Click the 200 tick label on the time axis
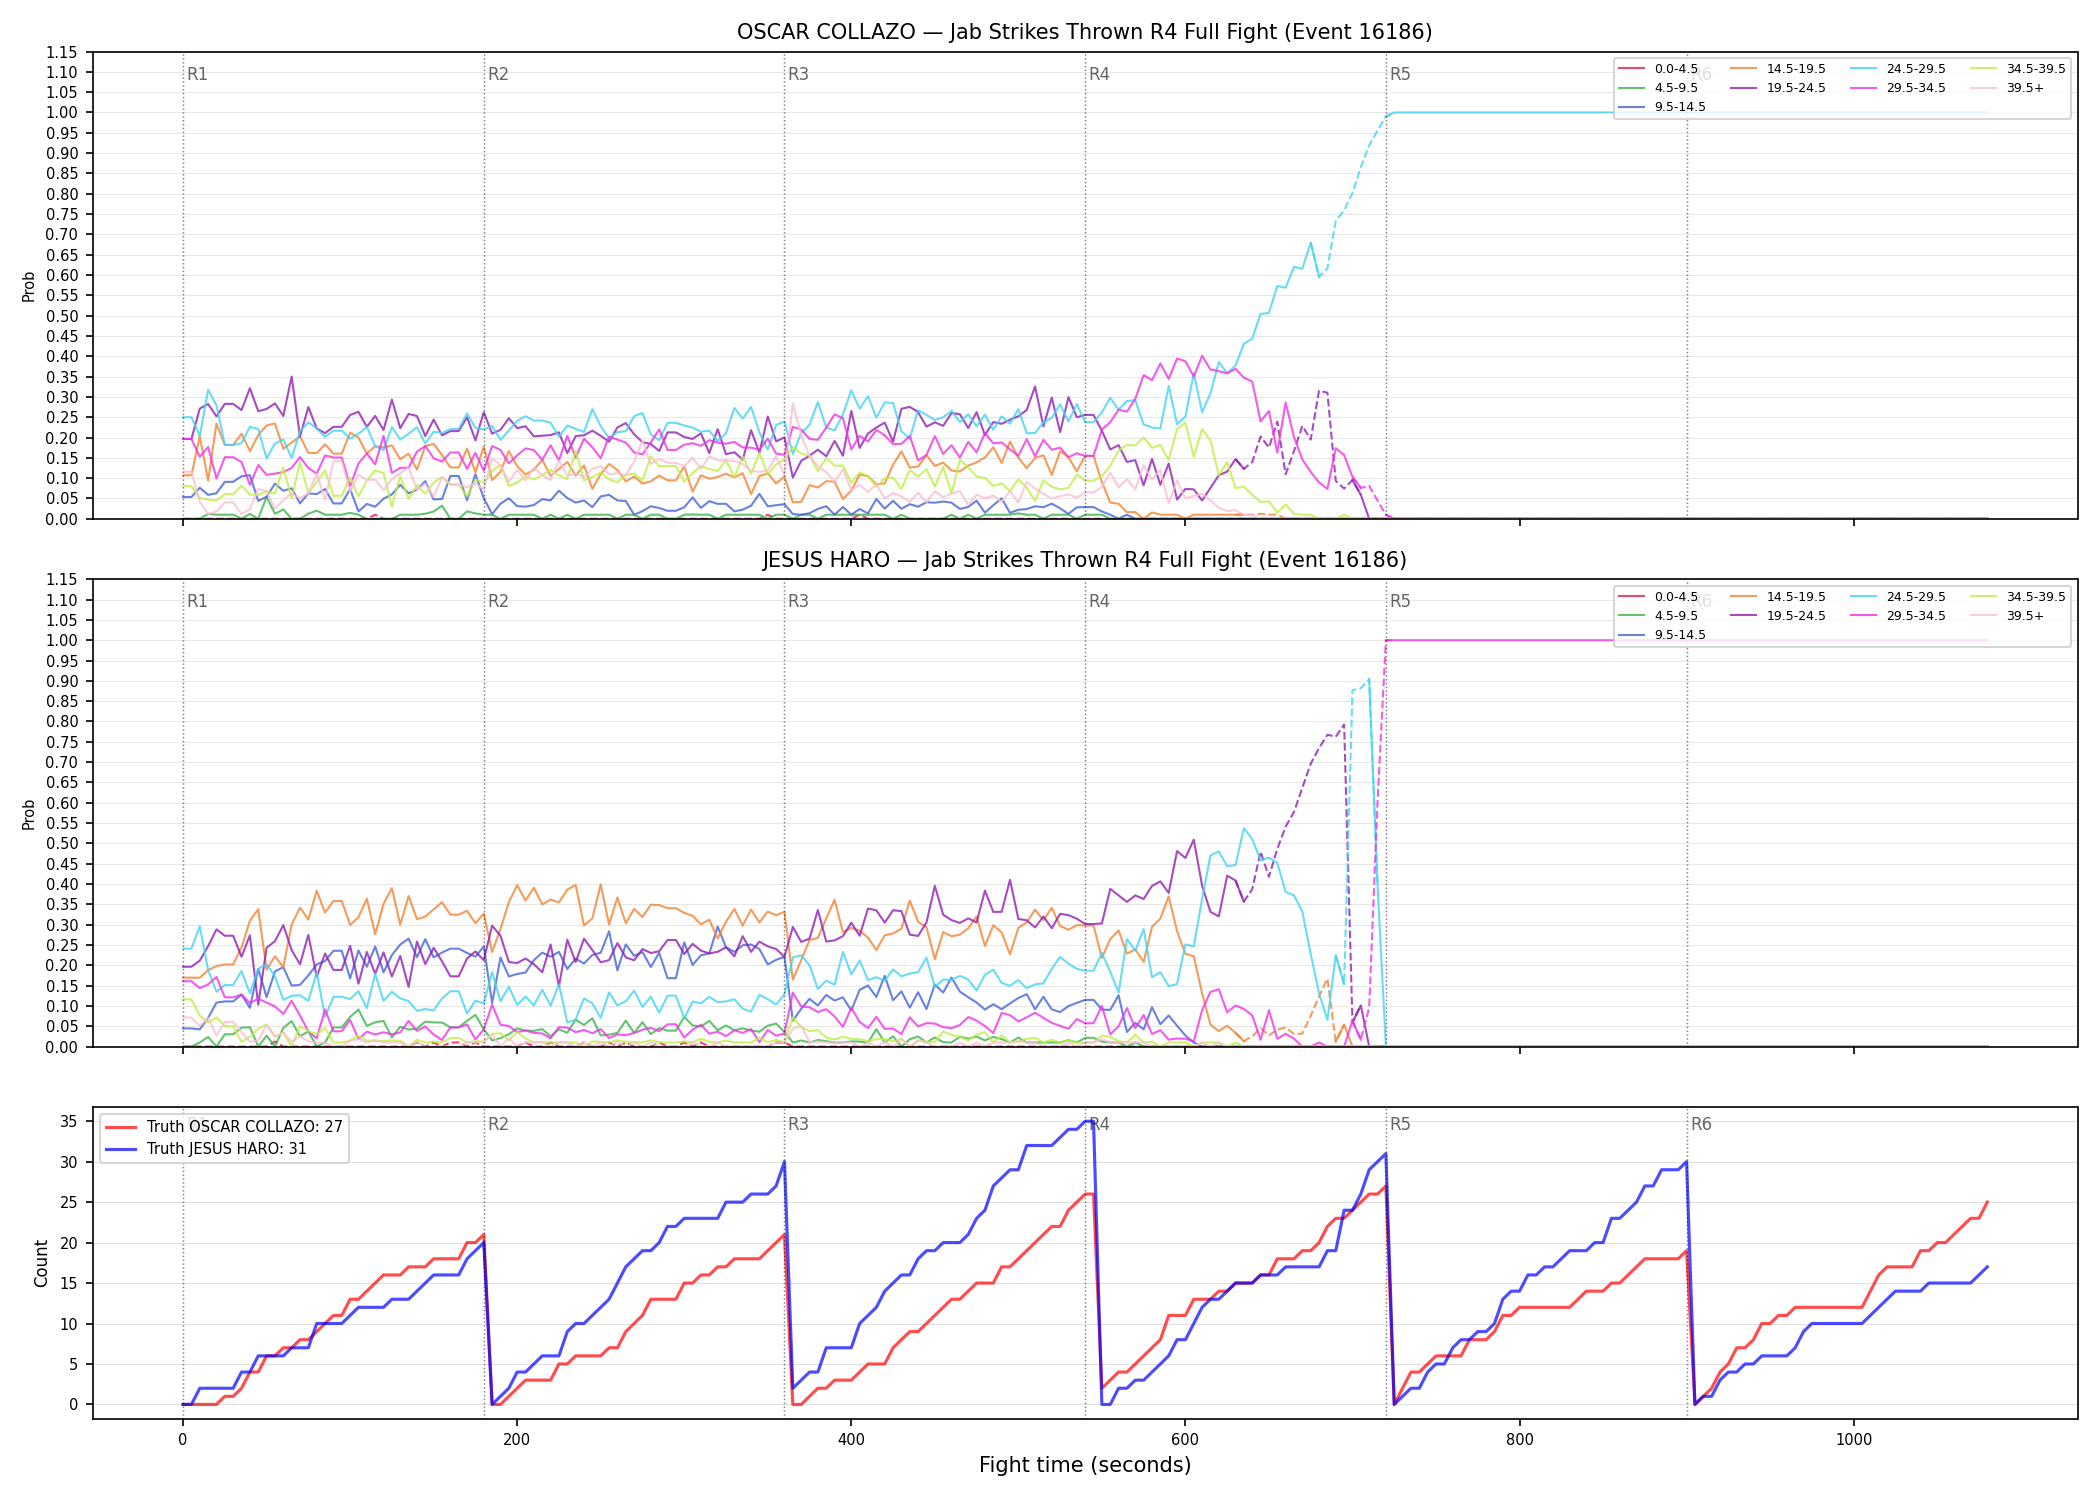This screenshot has height=1500, width=2100. [x=516, y=1439]
